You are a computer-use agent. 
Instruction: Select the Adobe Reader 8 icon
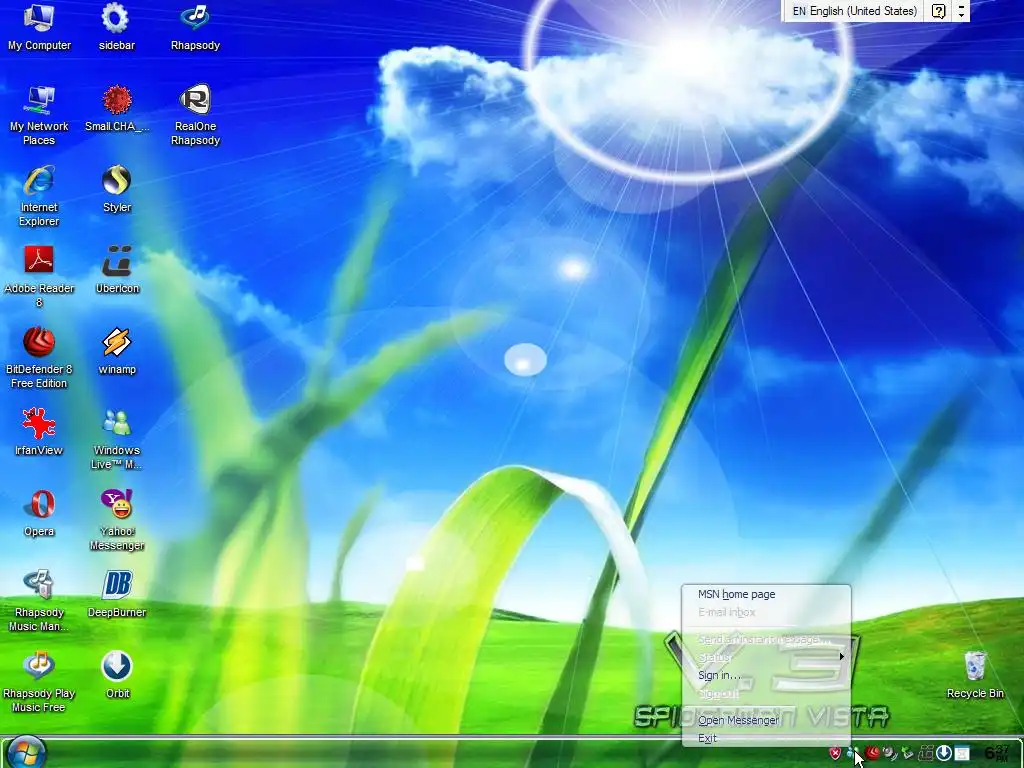(39, 277)
